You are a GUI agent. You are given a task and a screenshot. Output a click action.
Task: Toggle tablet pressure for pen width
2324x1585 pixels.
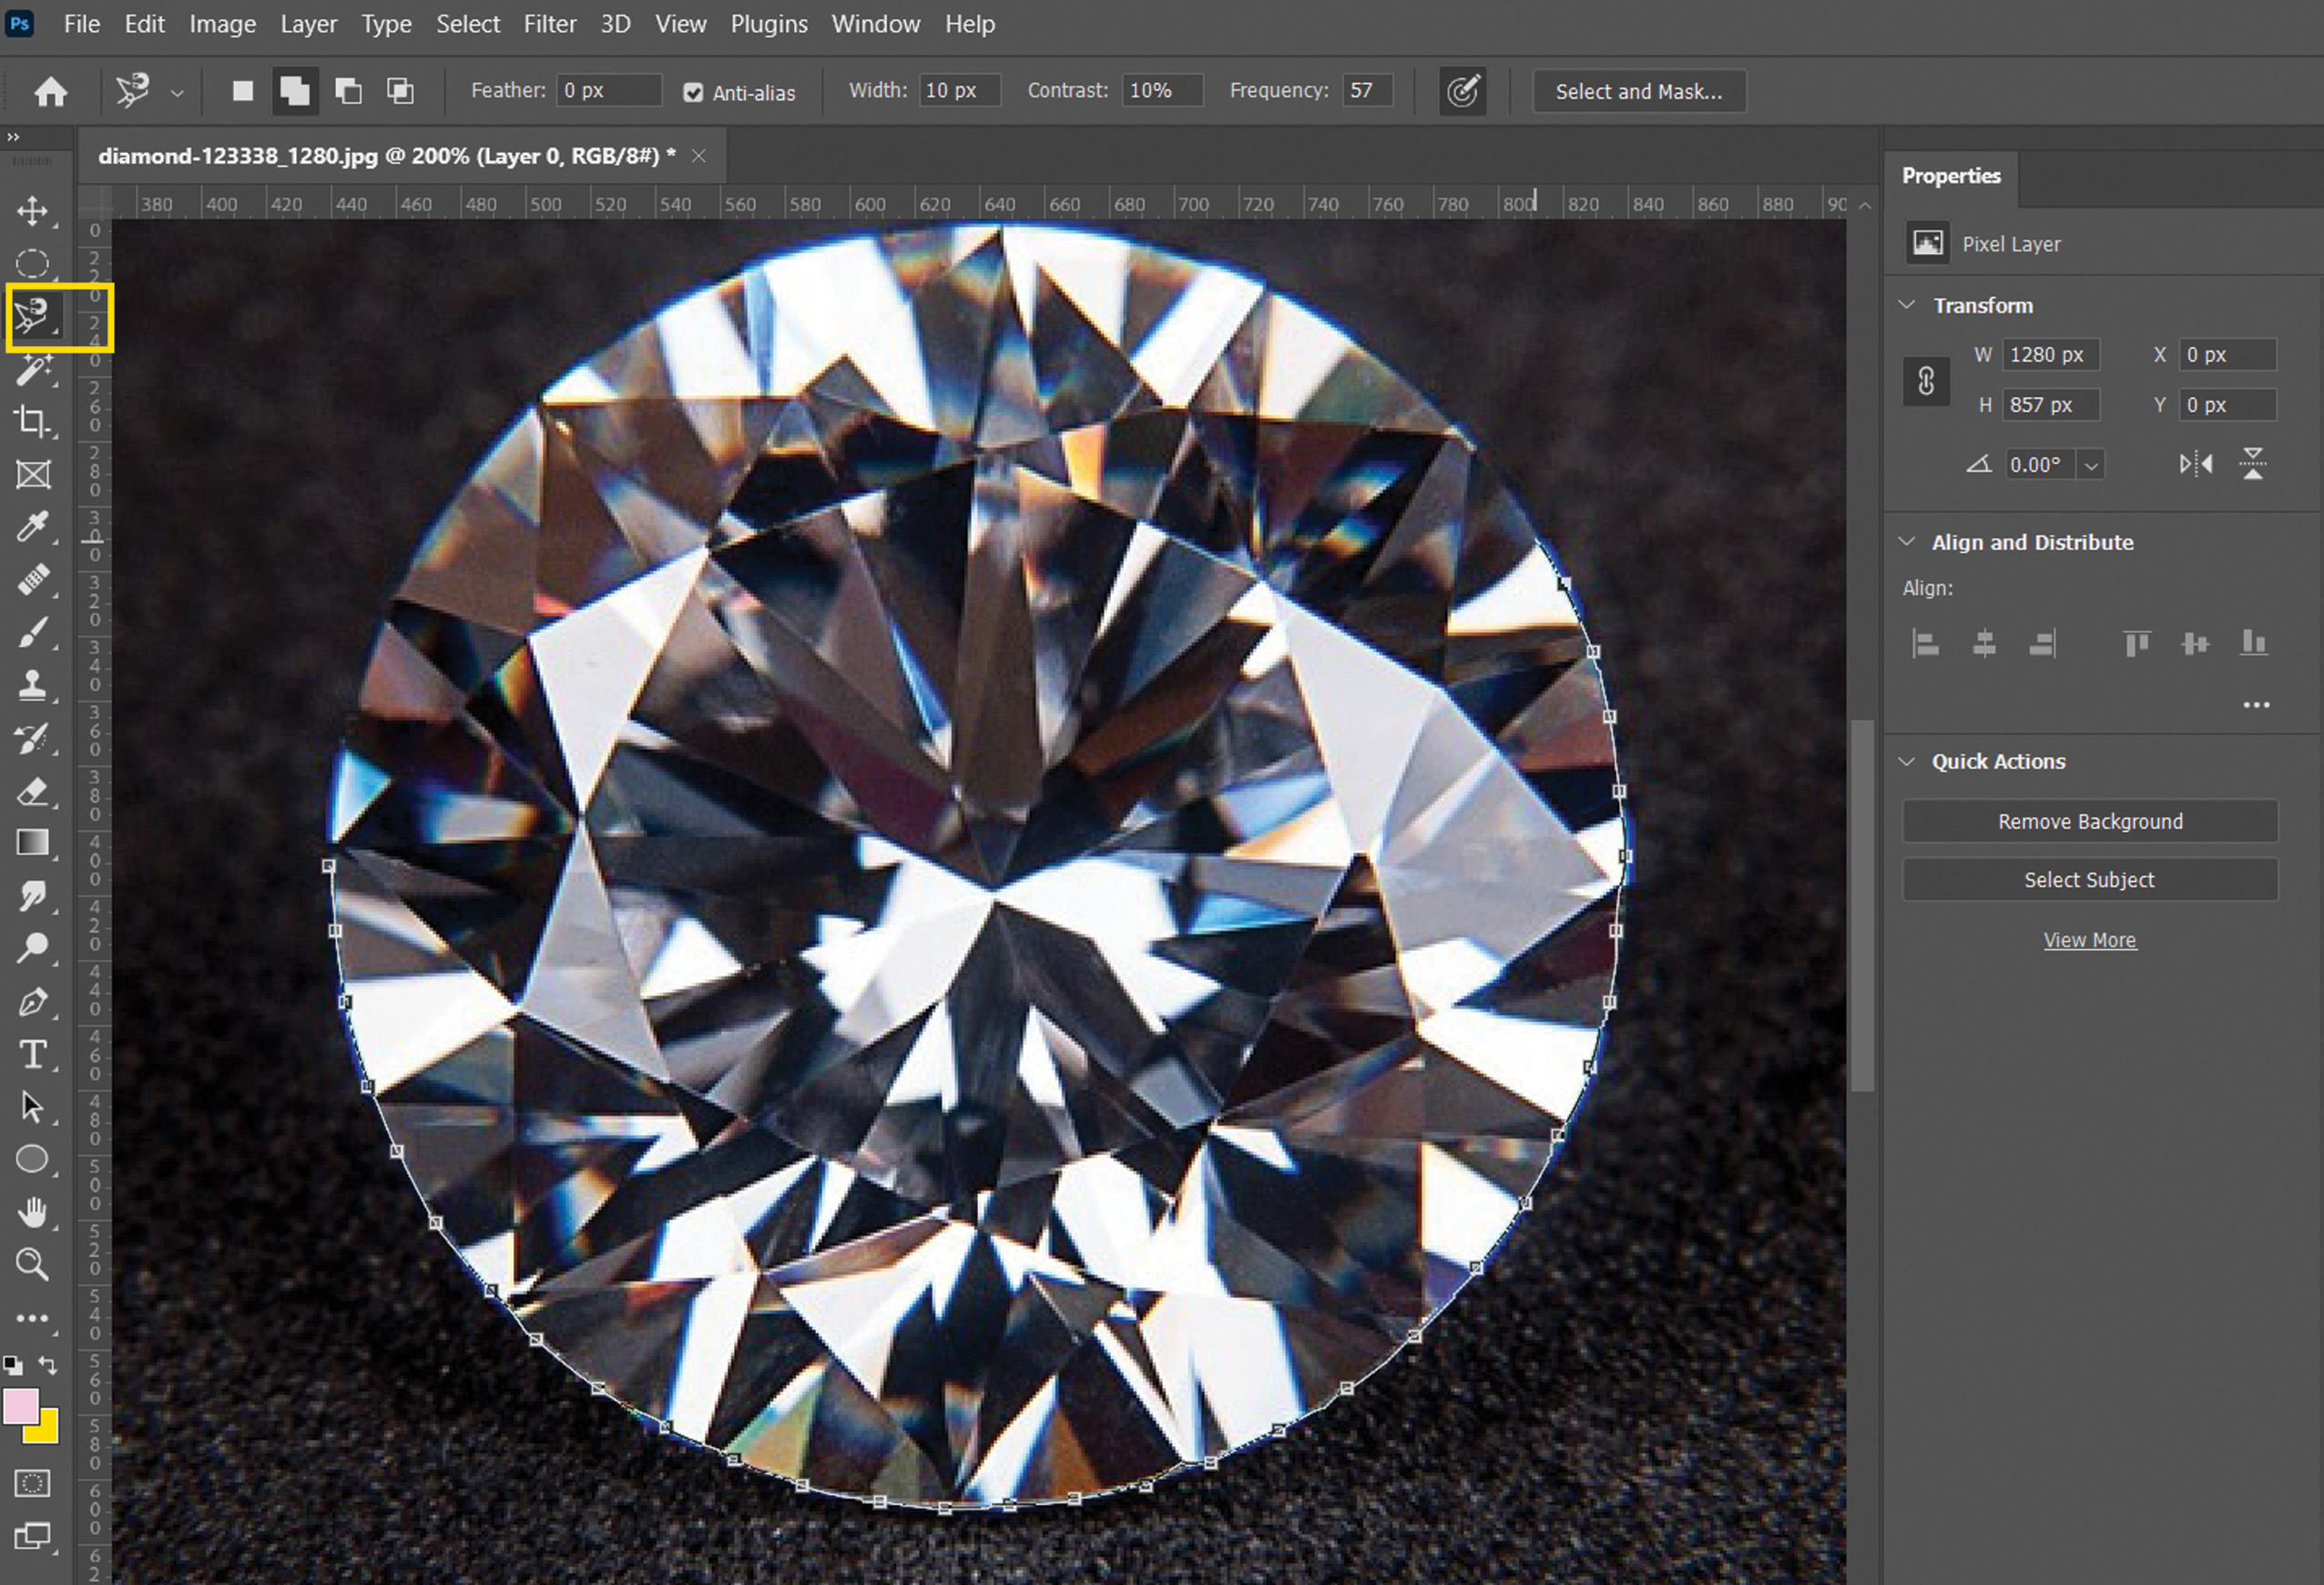pyautogui.click(x=1462, y=91)
